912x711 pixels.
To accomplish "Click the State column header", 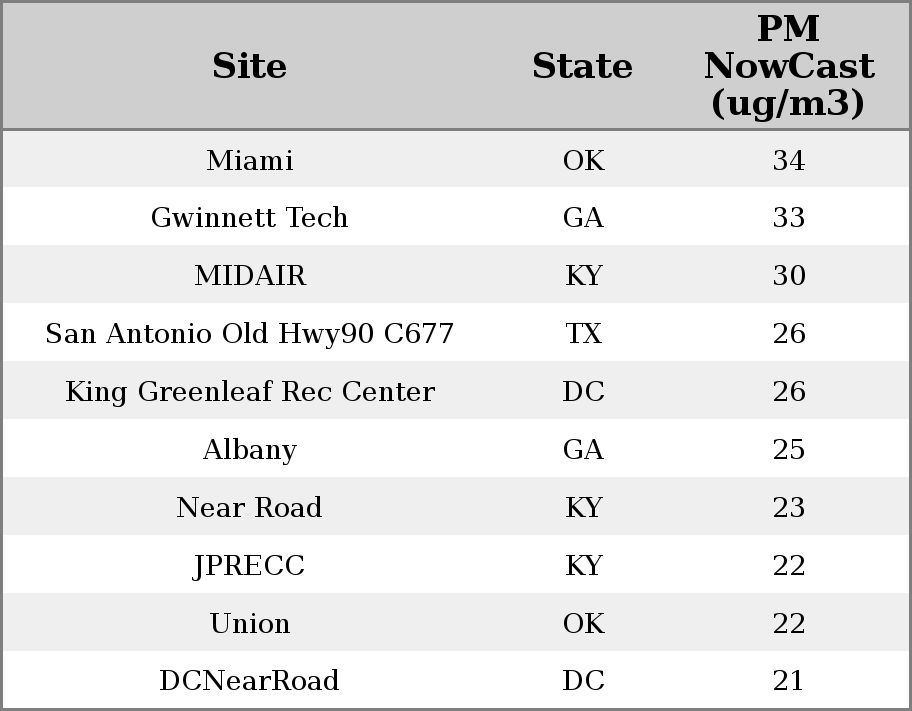I will [x=582, y=66].
